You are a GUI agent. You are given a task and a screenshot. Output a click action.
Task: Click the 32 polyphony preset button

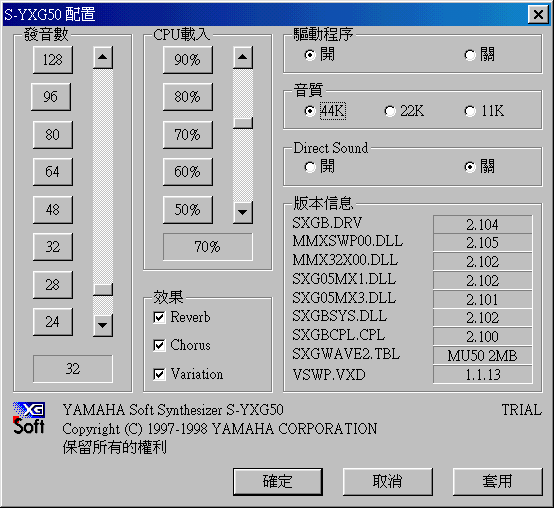pos(53,247)
